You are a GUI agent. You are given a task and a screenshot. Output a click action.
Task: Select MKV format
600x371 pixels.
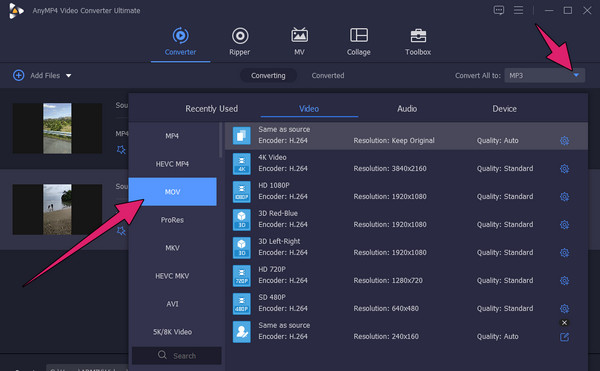tap(173, 248)
